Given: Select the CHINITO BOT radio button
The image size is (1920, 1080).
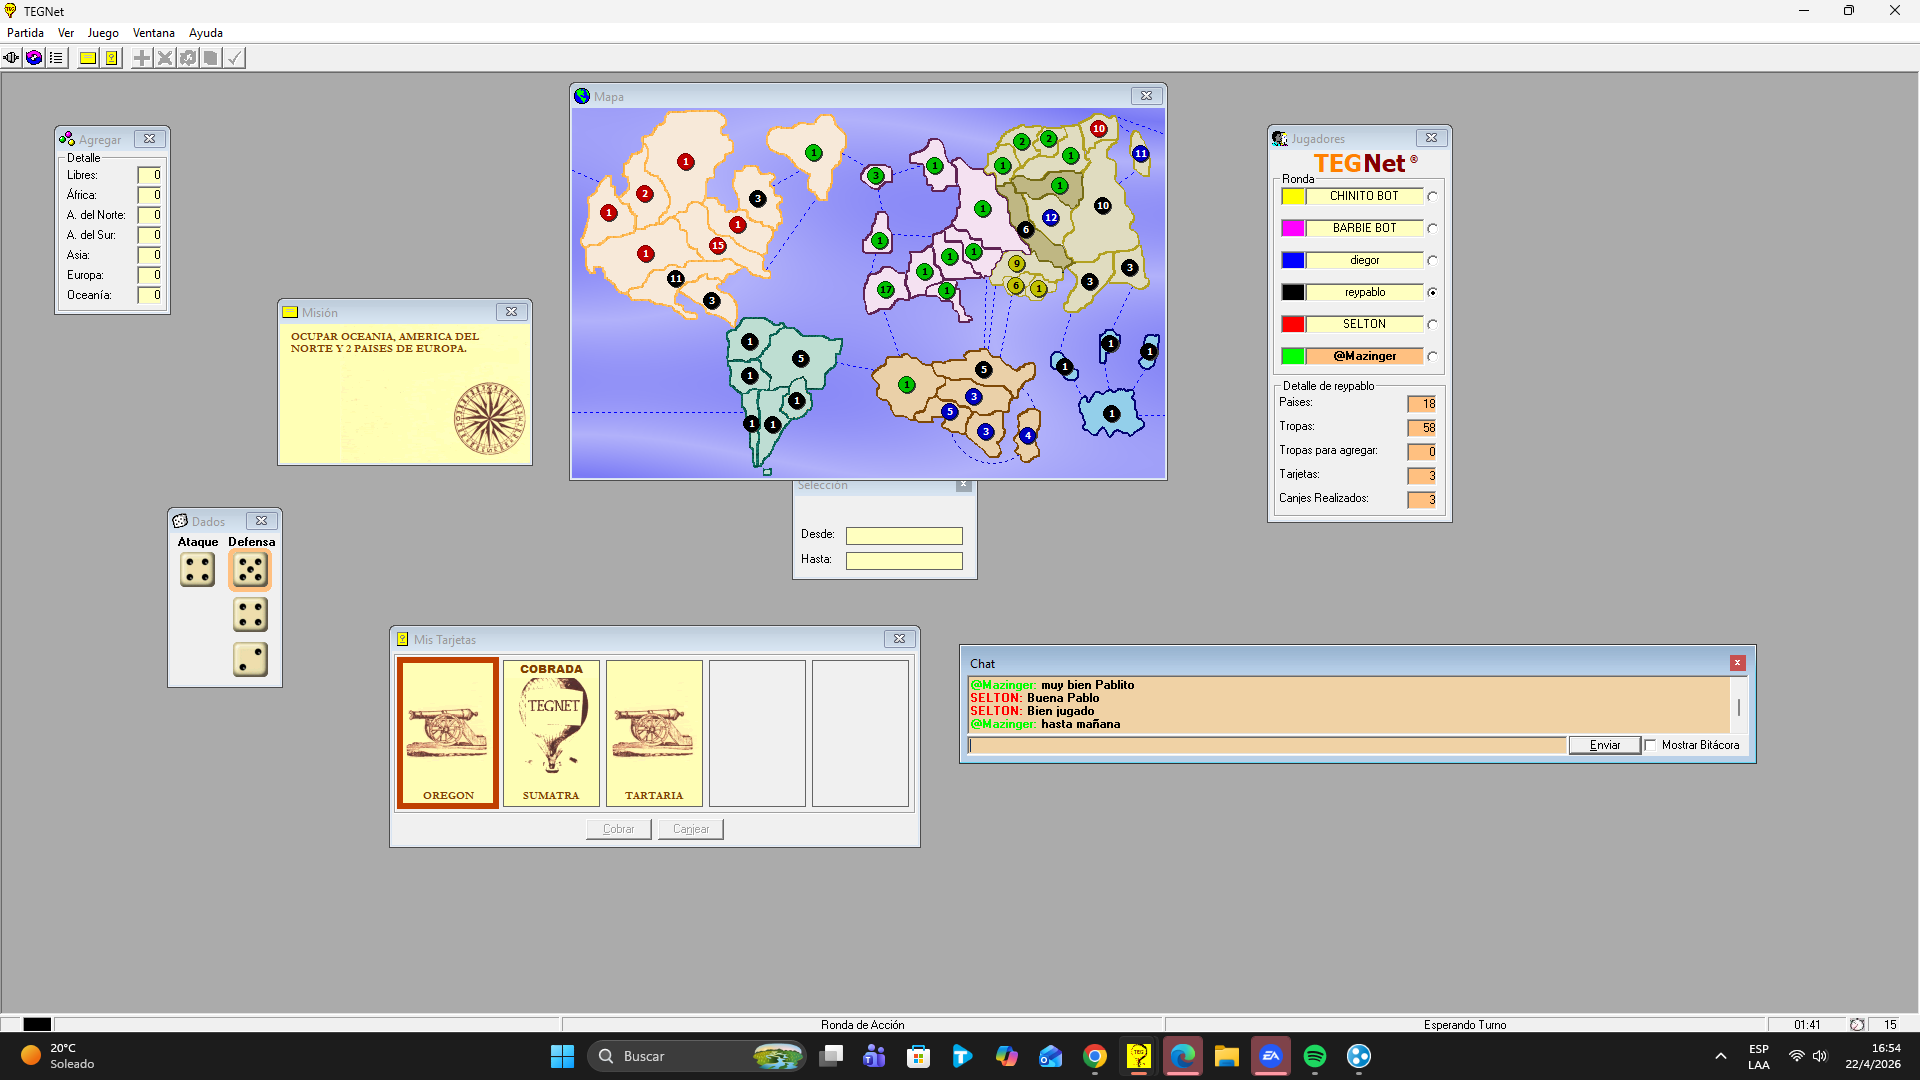Looking at the screenshot, I should pyautogui.click(x=1432, y=197).
